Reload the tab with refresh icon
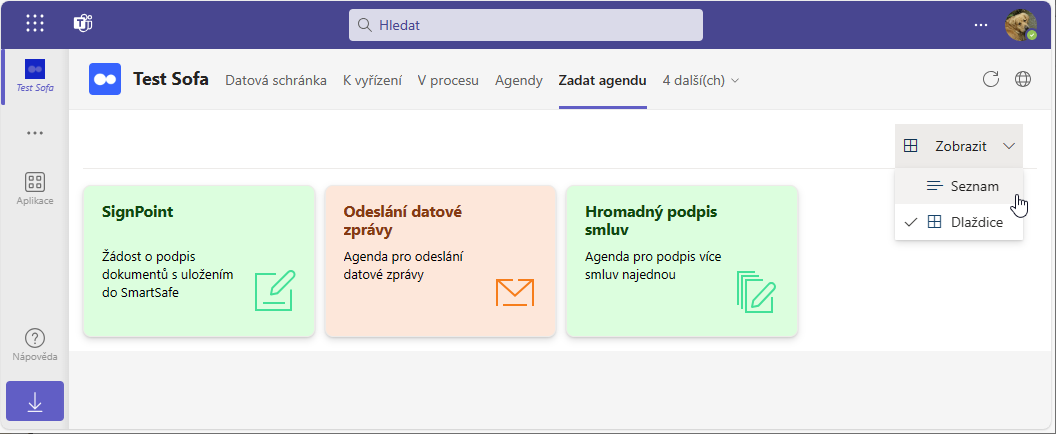This screenshot has height=434, width=1056. (991, 80)
